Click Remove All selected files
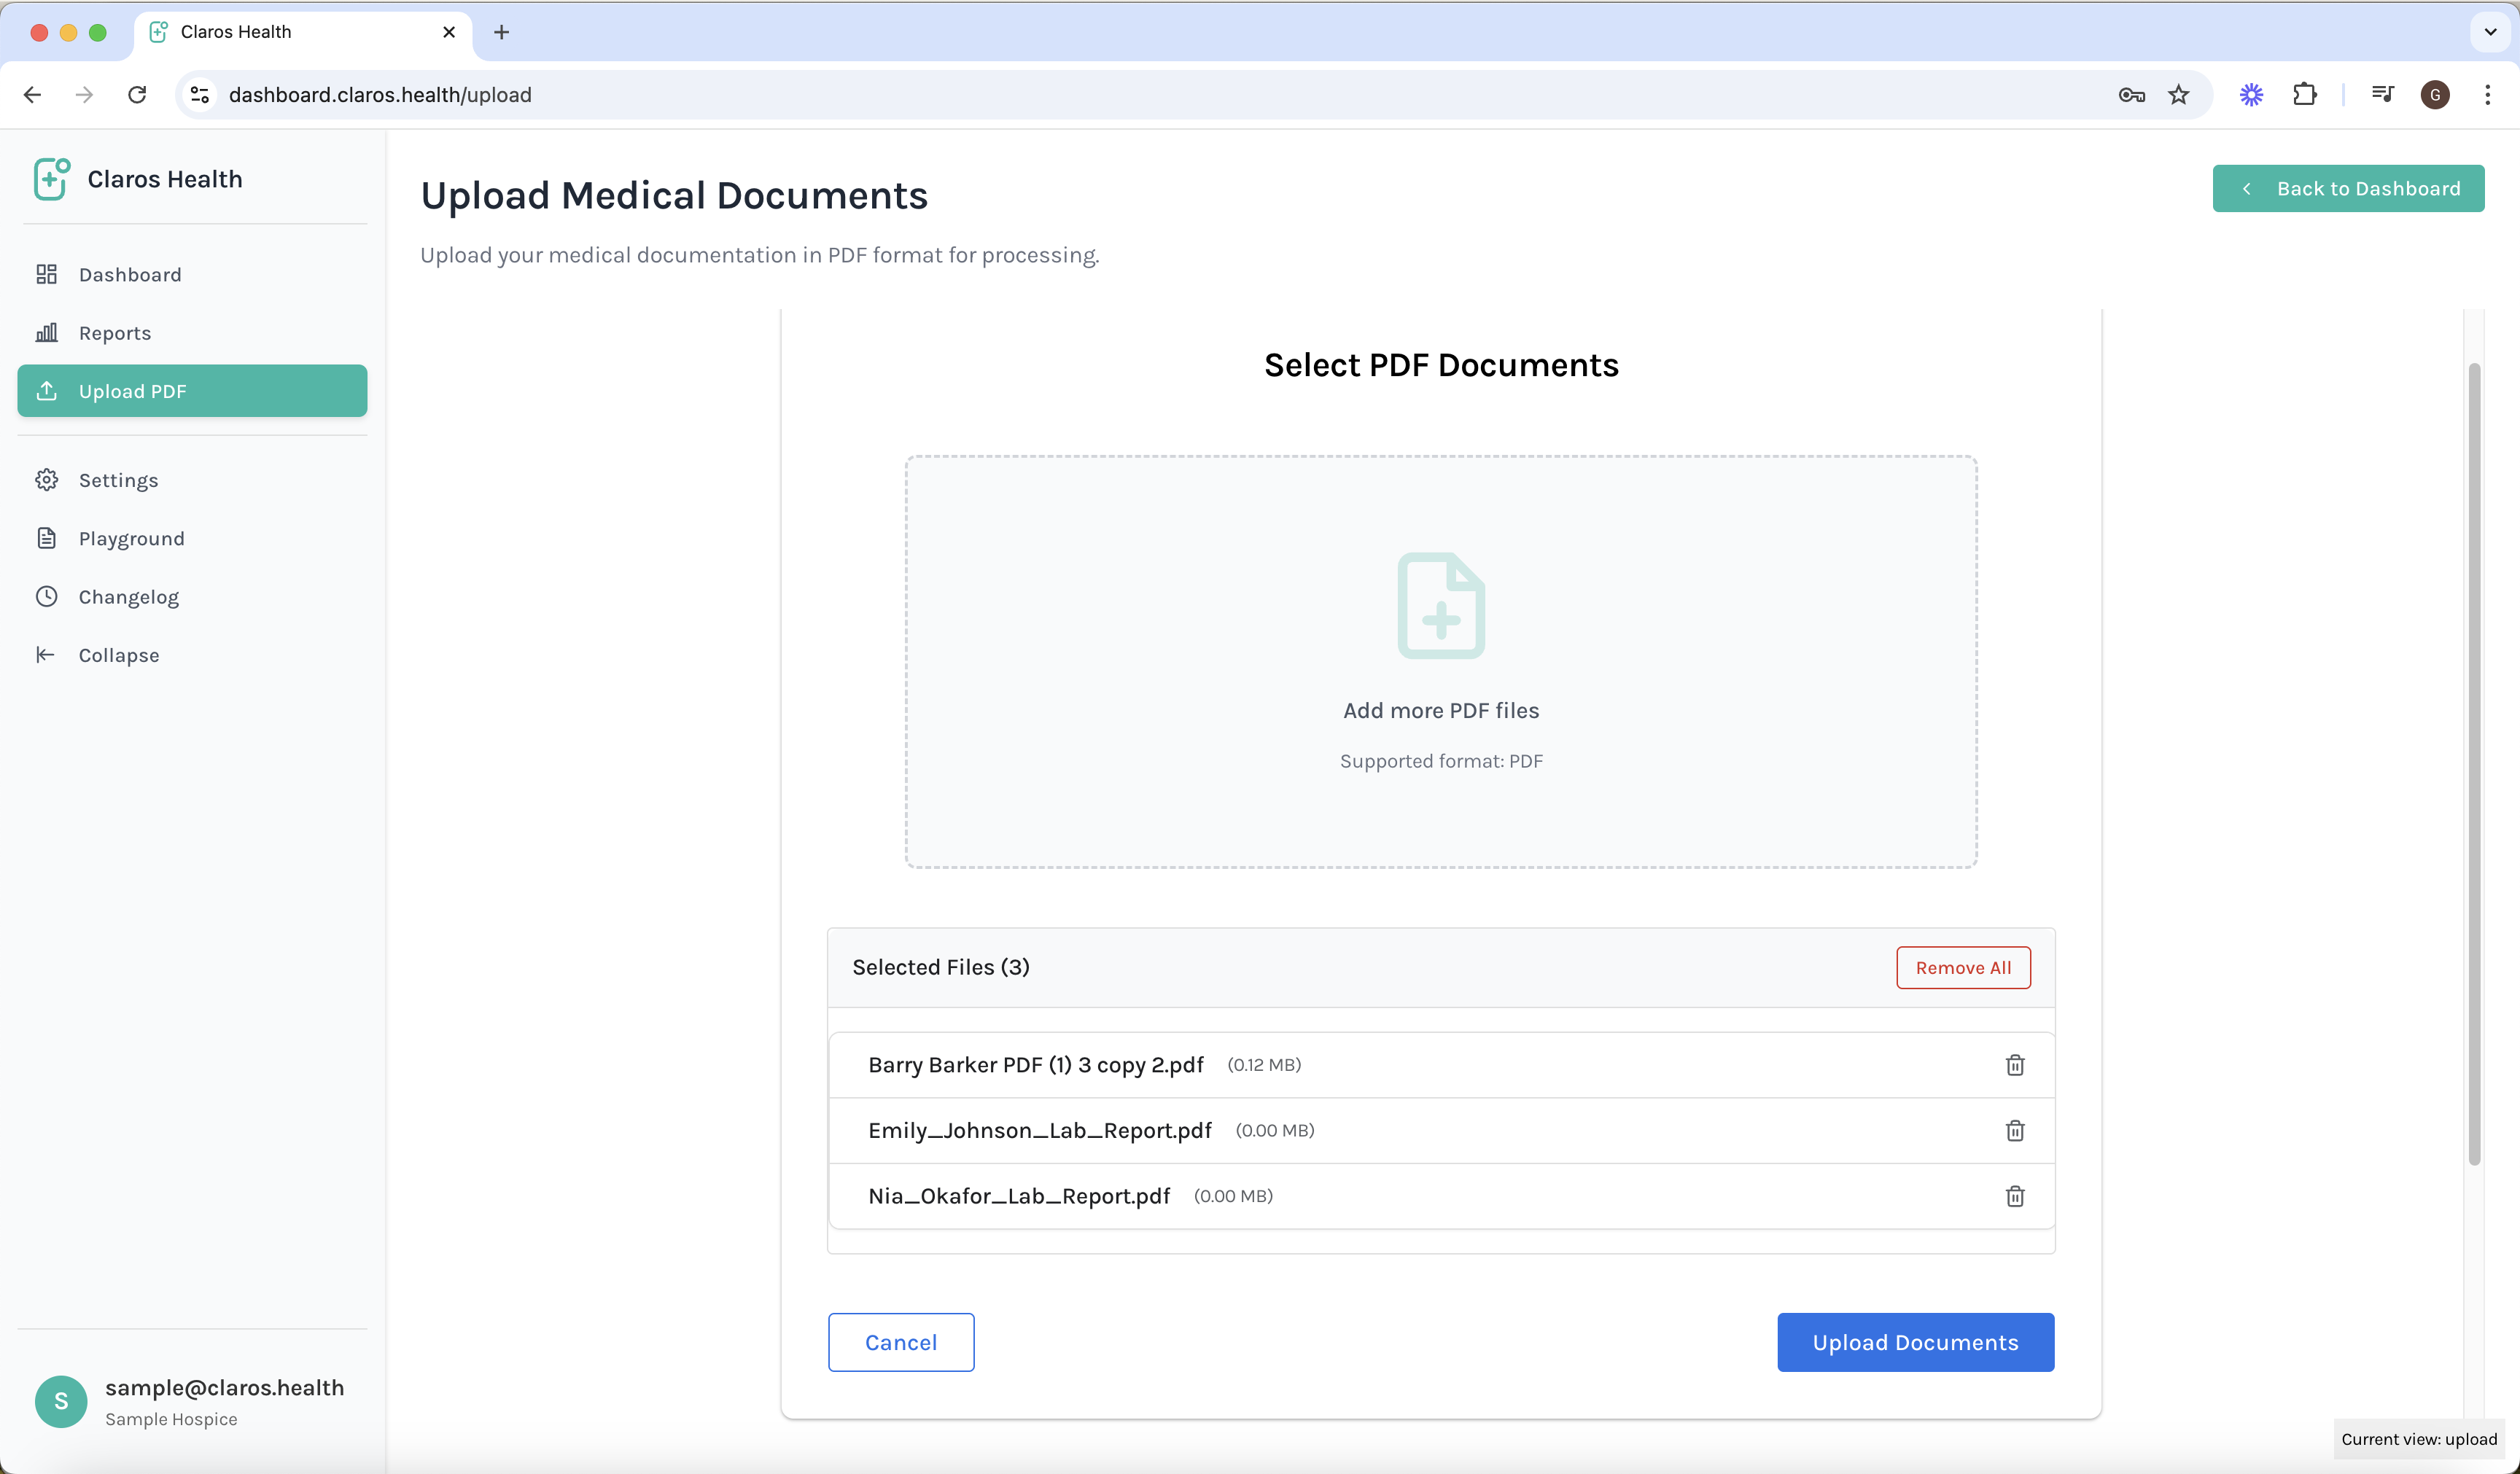The image size is (2520, 1474). [1962, 967]
